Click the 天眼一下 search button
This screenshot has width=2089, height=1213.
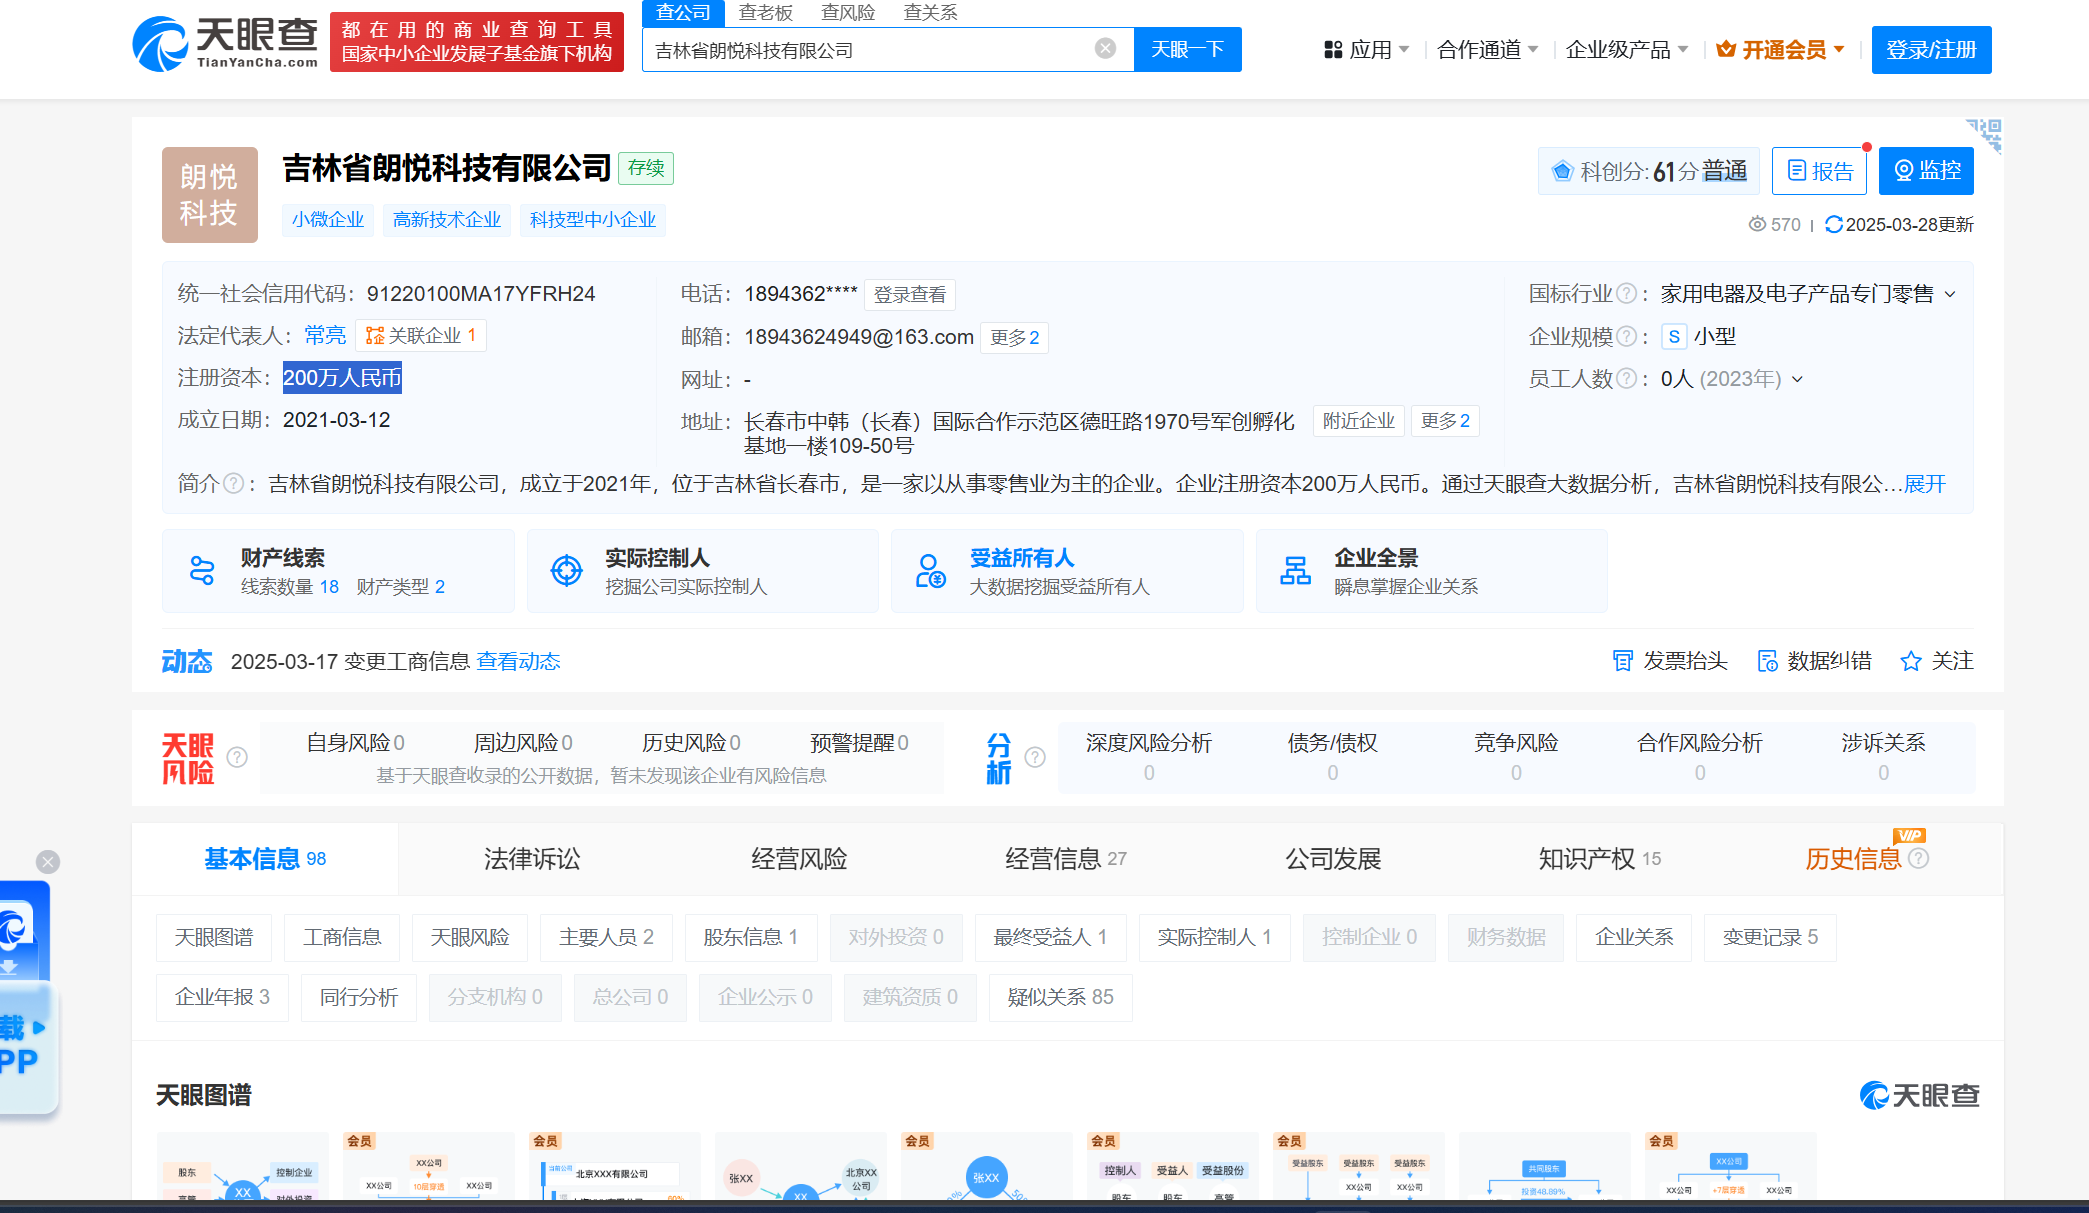(x=1188, y=49)
